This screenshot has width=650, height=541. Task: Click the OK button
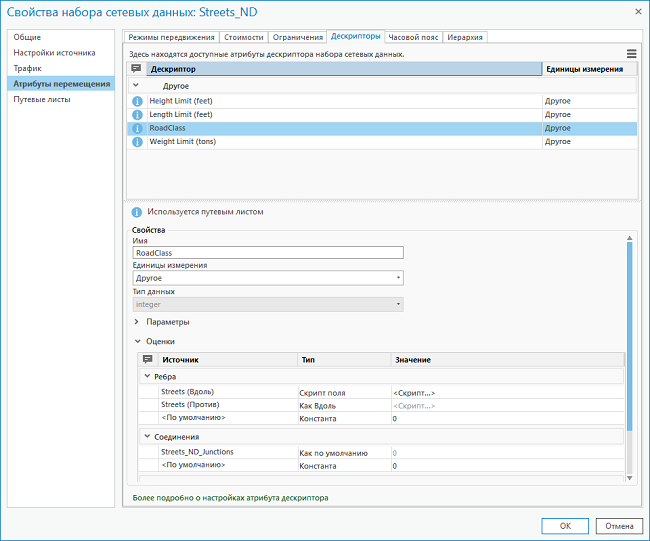(565, 526)
